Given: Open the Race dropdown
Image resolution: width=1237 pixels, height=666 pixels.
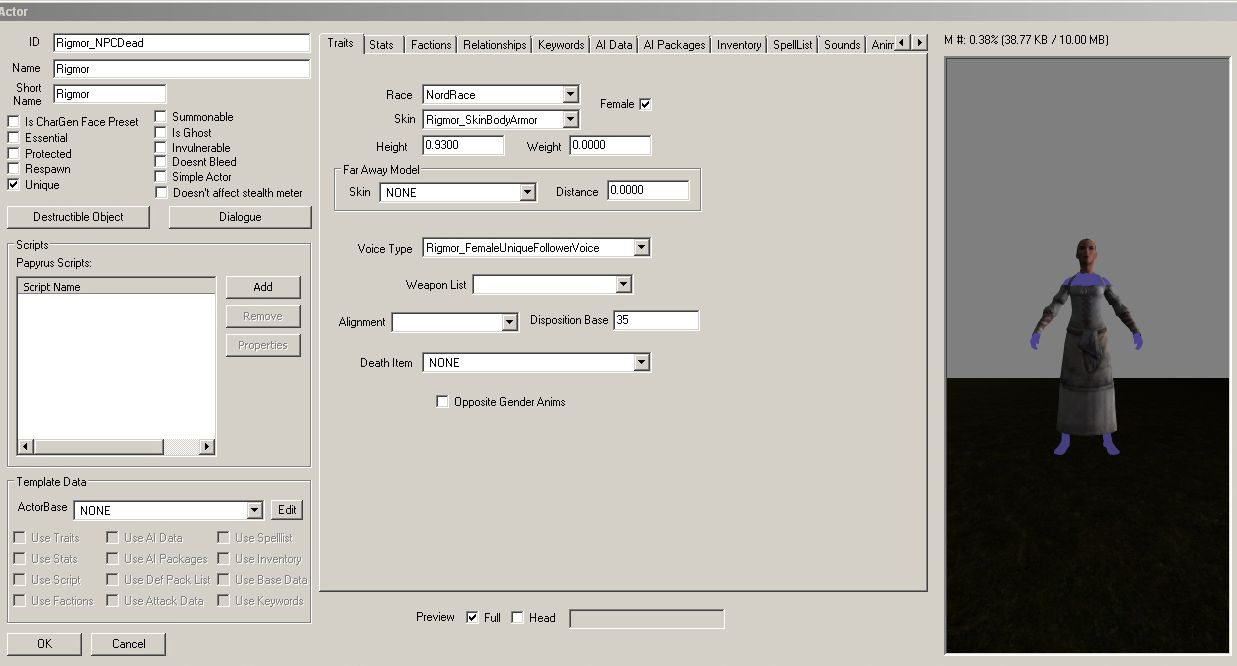Looking at the screenshot, I should 570,95.
